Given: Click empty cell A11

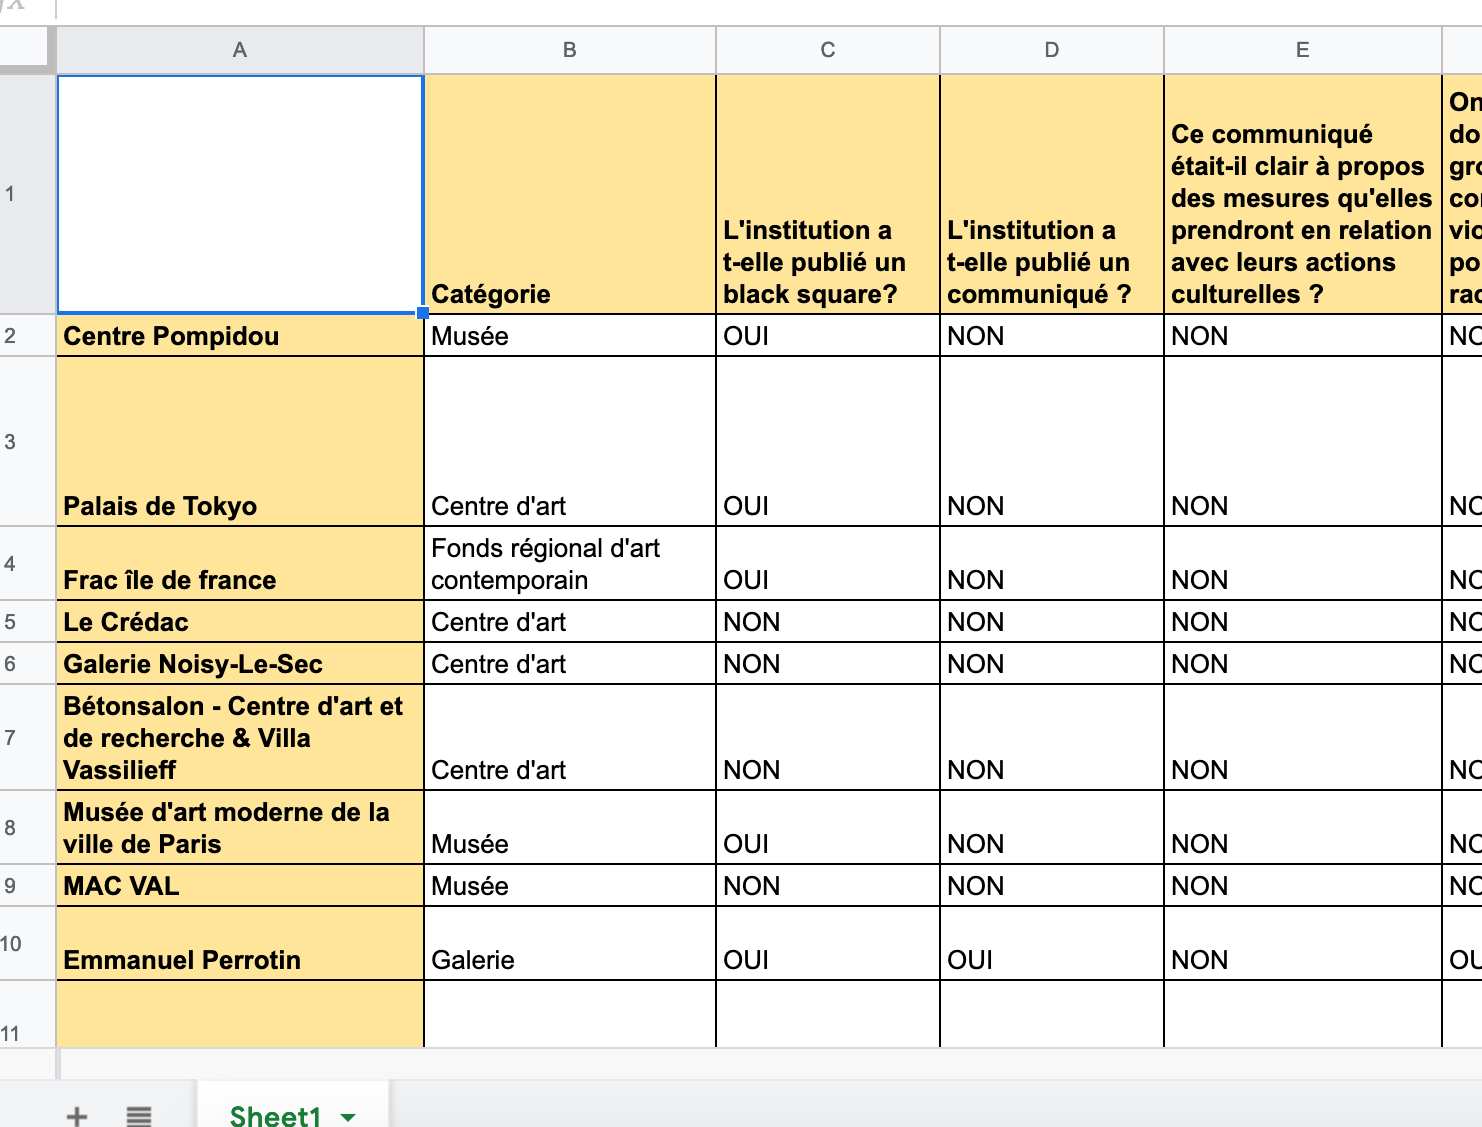Looking at the screenshot, I should coord(240,1014).
